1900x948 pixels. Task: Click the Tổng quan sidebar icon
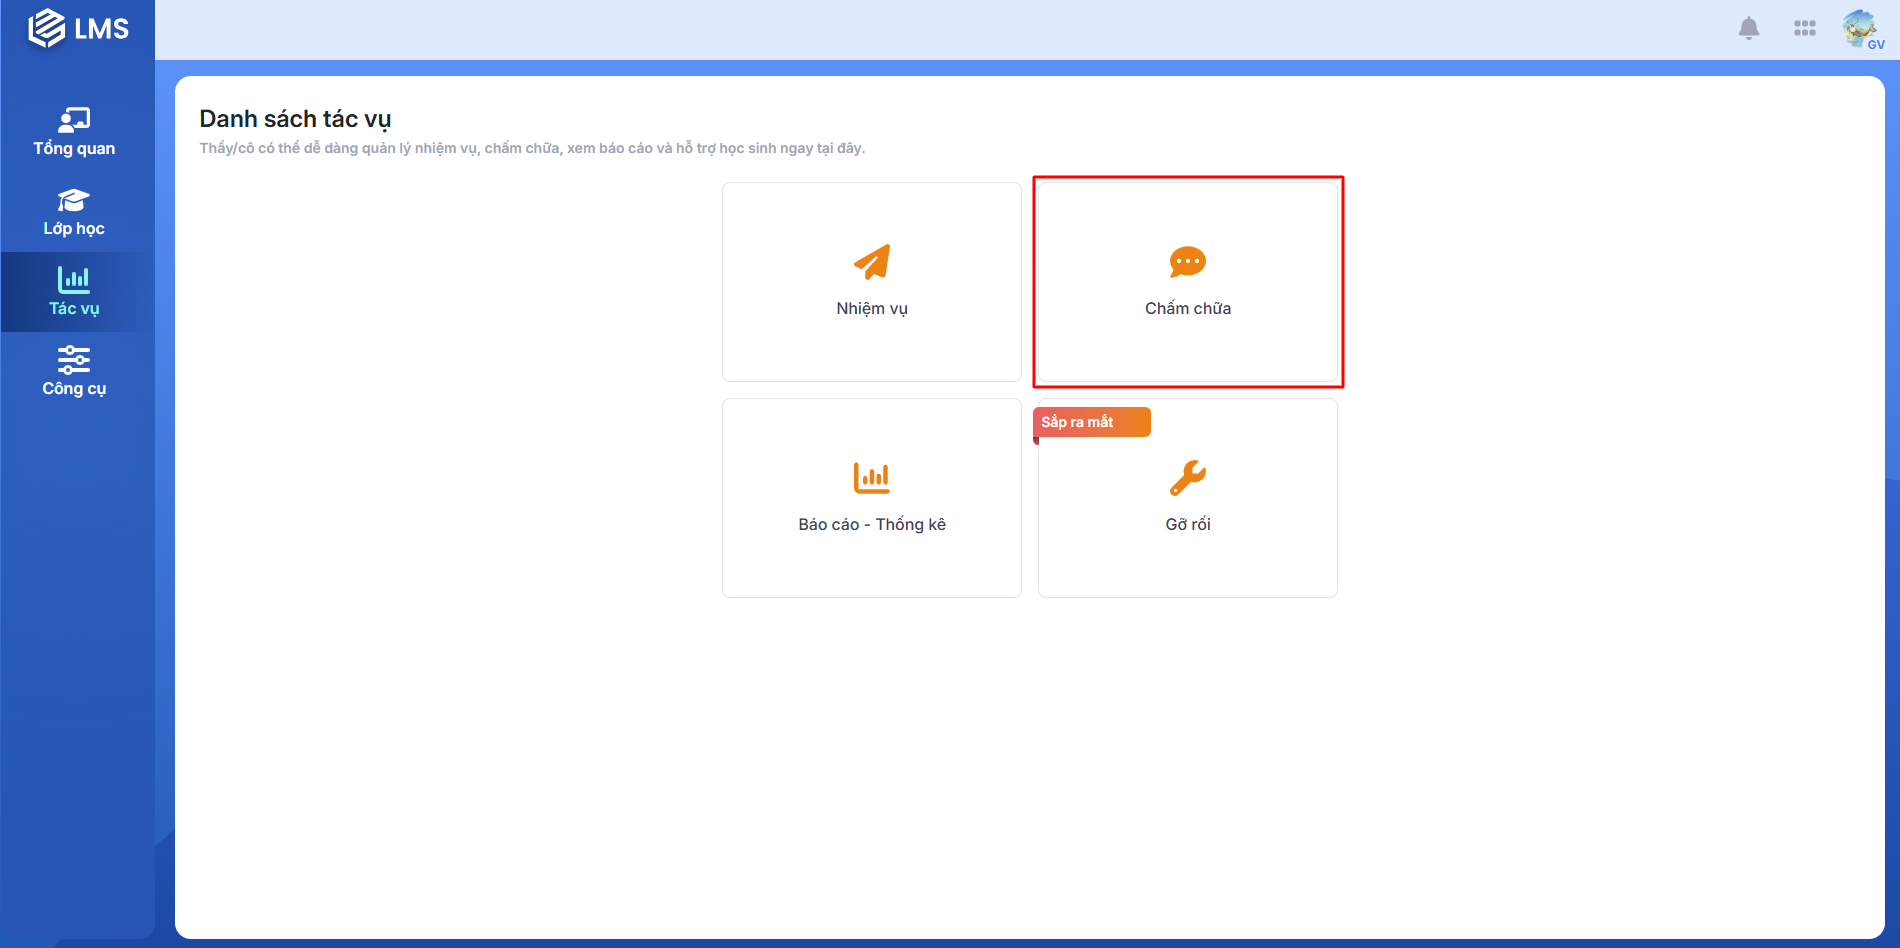(74, 120)
